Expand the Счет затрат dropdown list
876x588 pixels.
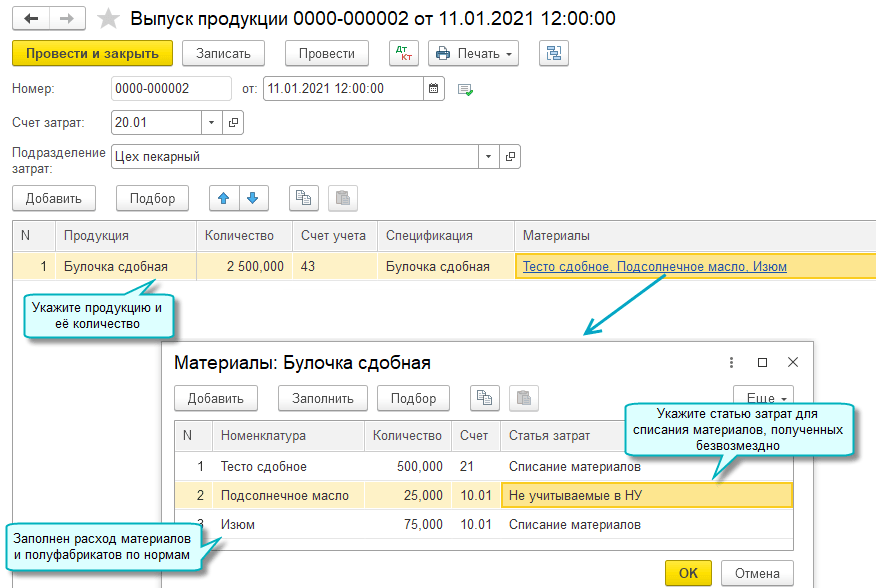coord(211,122)
